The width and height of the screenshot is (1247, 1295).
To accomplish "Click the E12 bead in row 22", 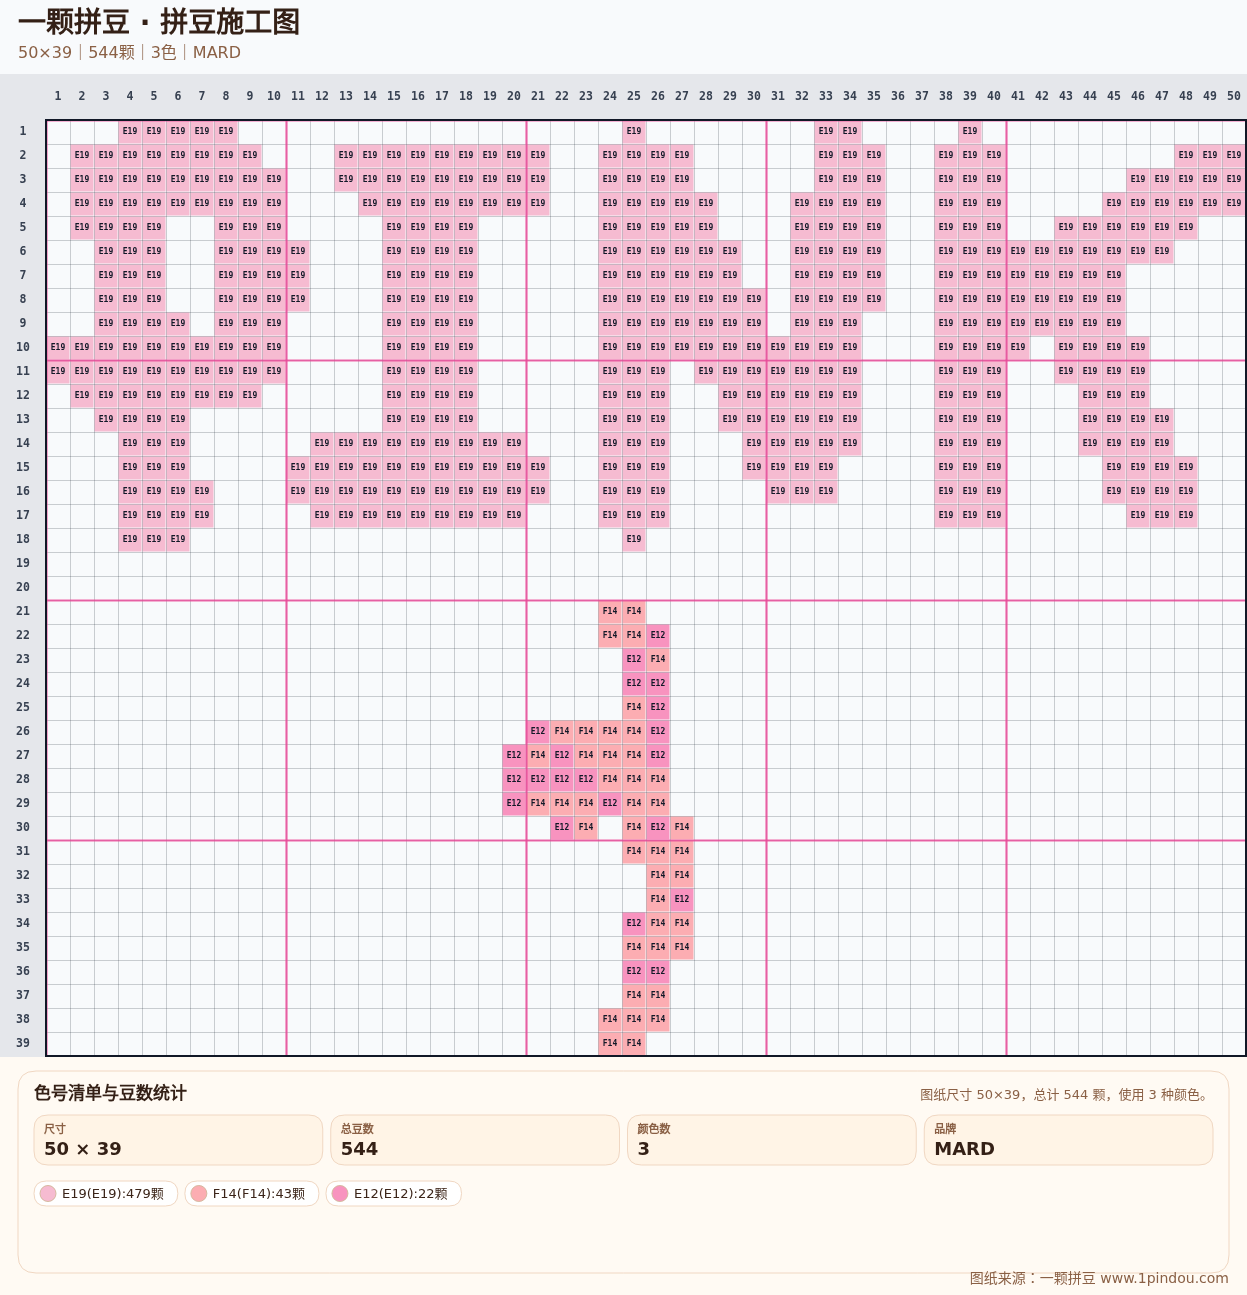I will [x=658, y=635].
